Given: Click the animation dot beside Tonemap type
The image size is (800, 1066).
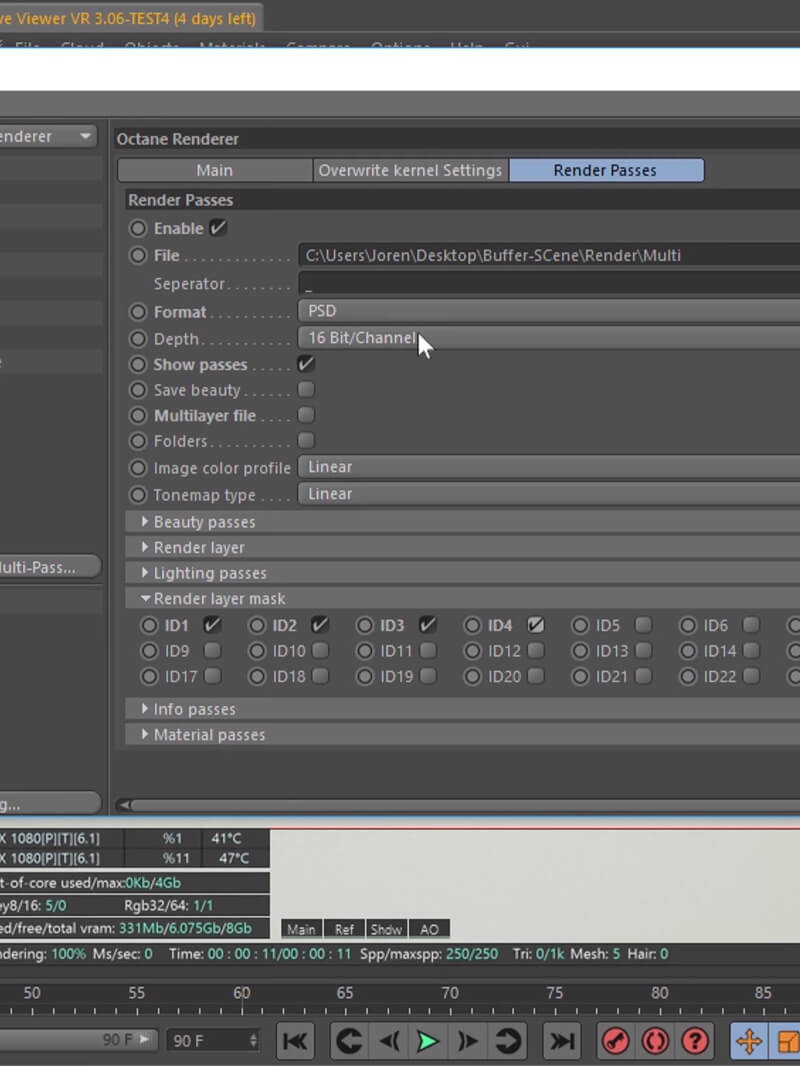Looking at the screenshot, I should click(x=138, y=495).
